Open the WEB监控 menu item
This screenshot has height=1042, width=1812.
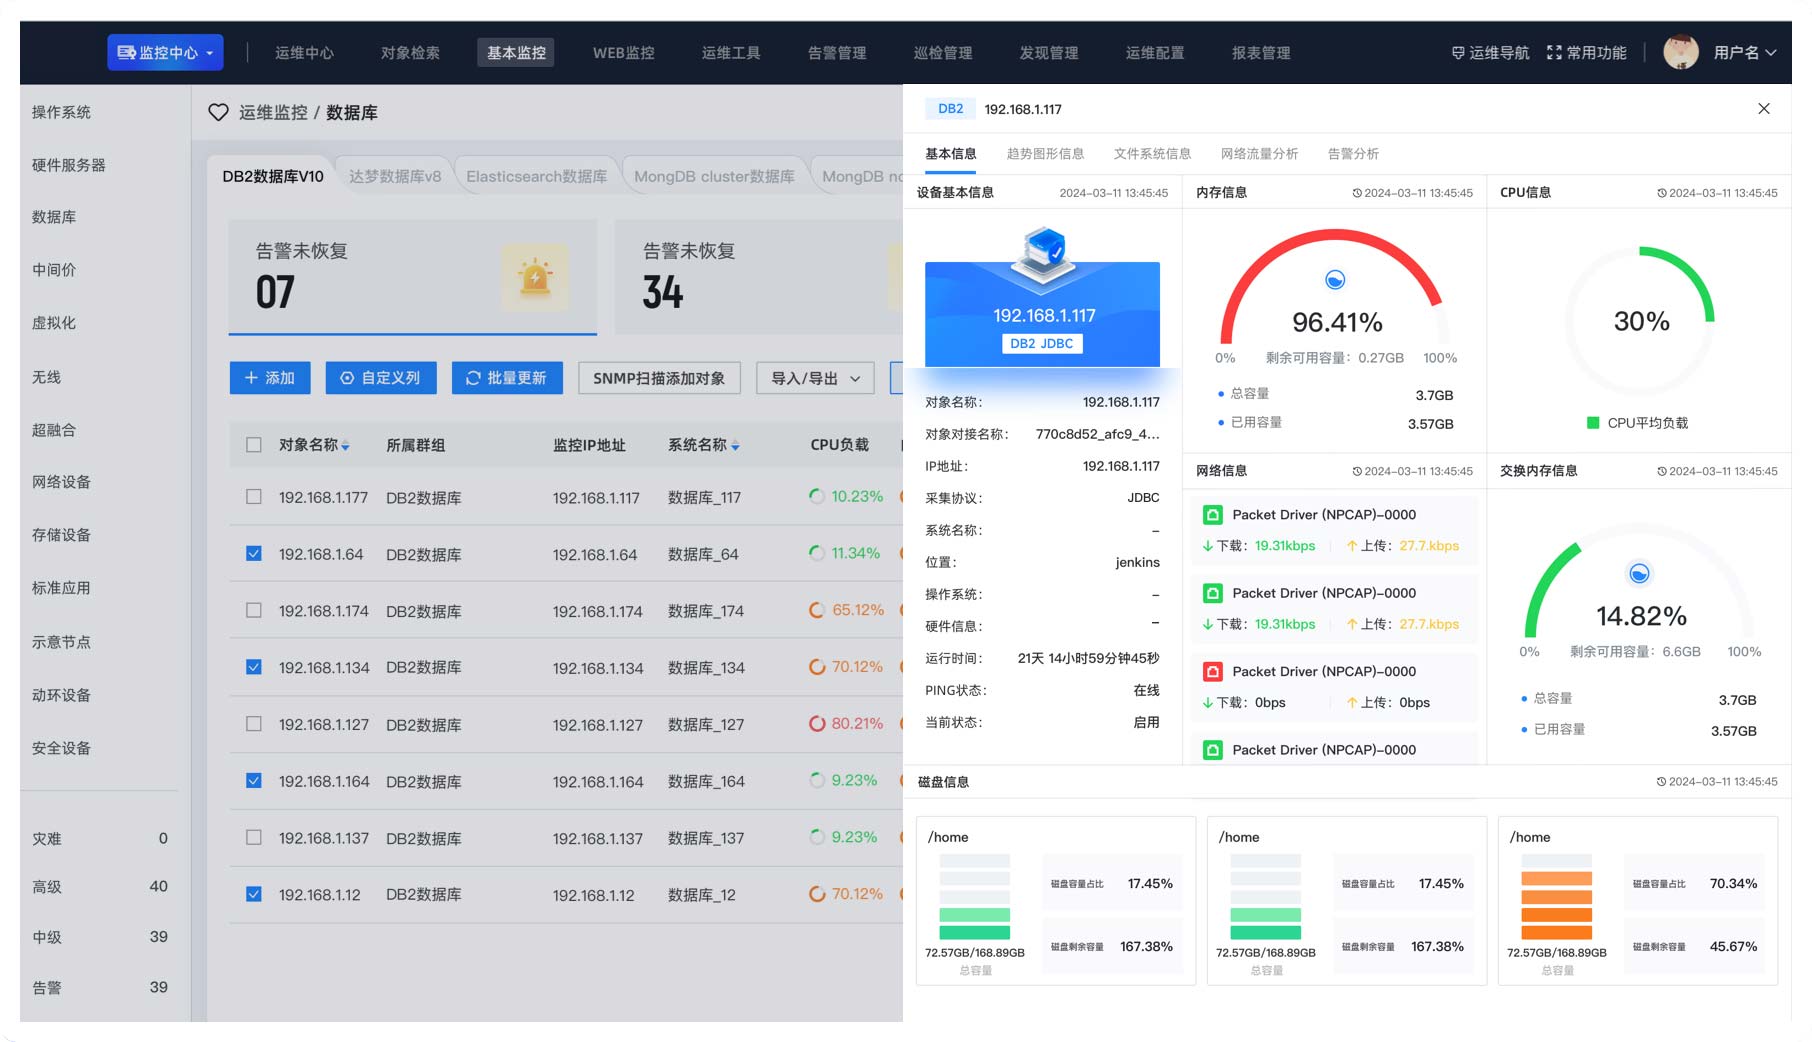point(623,53)
